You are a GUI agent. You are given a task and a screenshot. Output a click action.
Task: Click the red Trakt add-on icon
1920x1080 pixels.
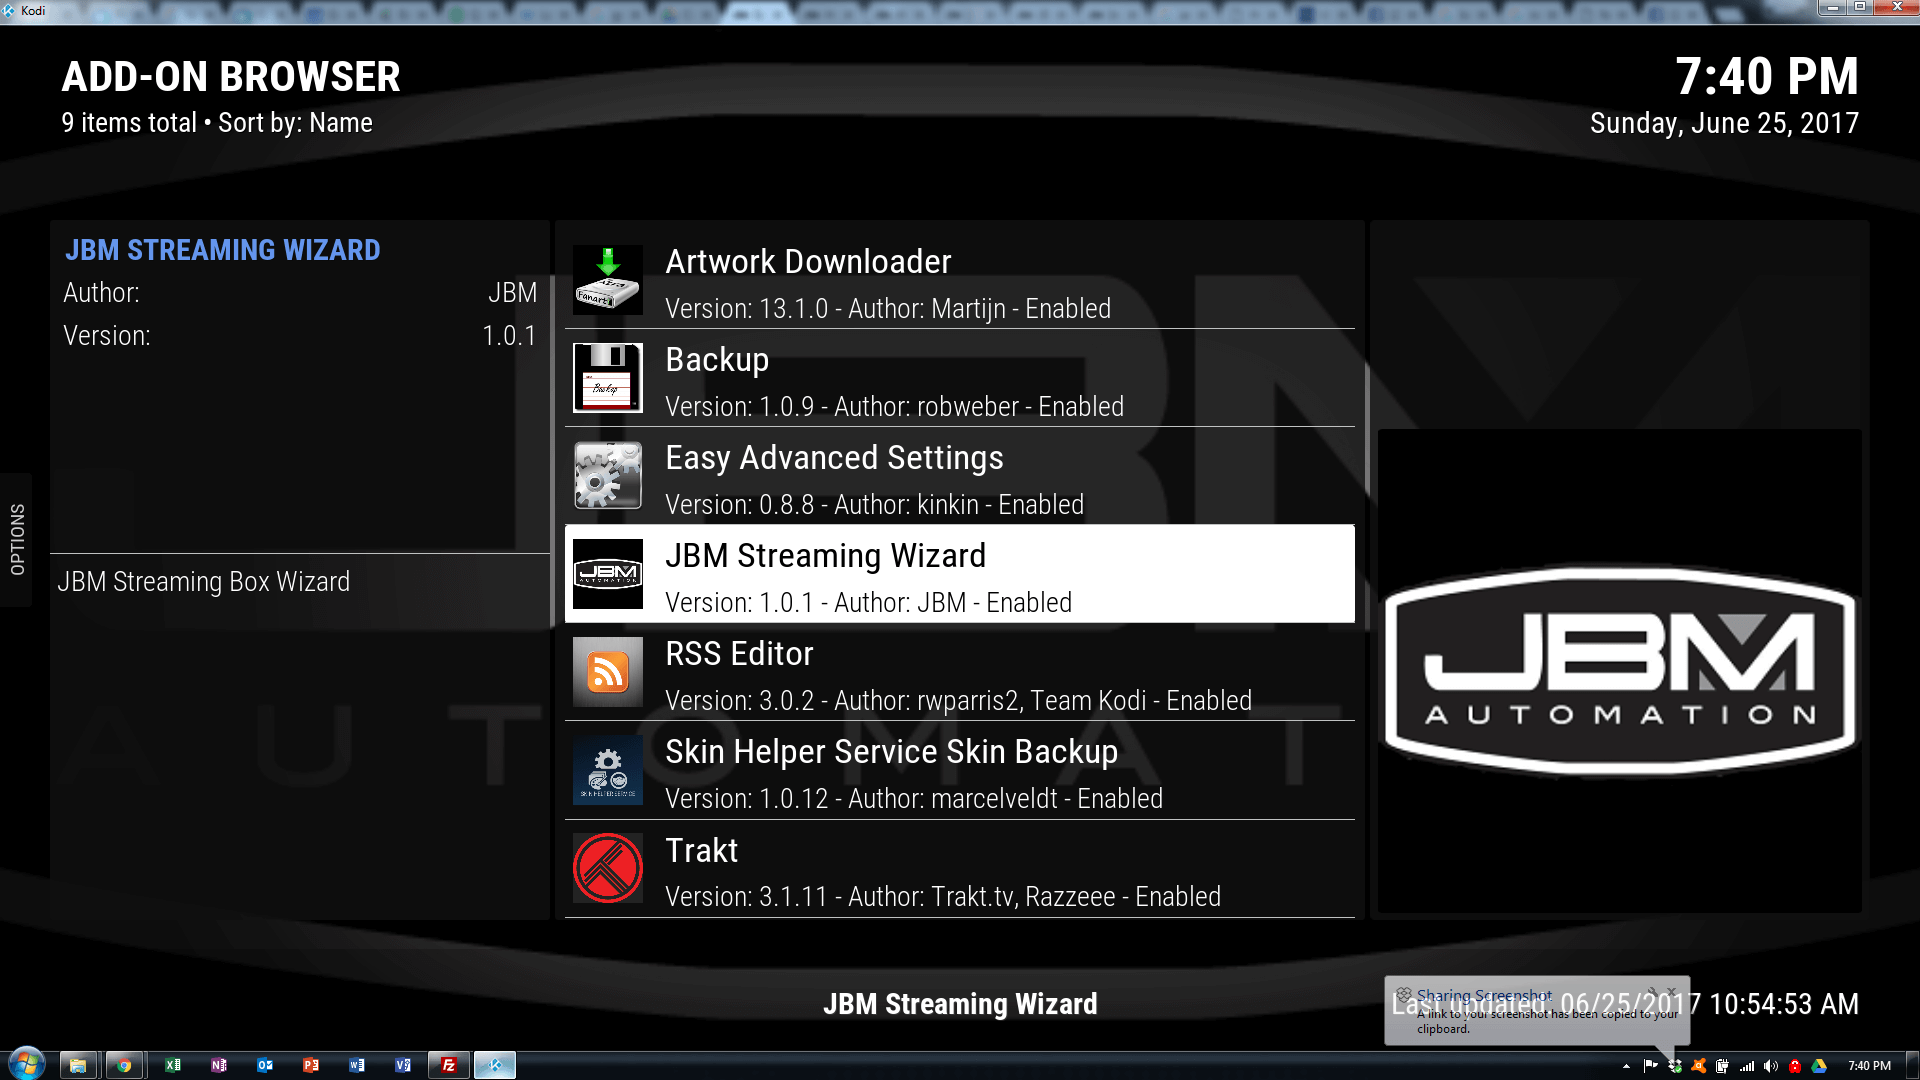pos(608,868)
